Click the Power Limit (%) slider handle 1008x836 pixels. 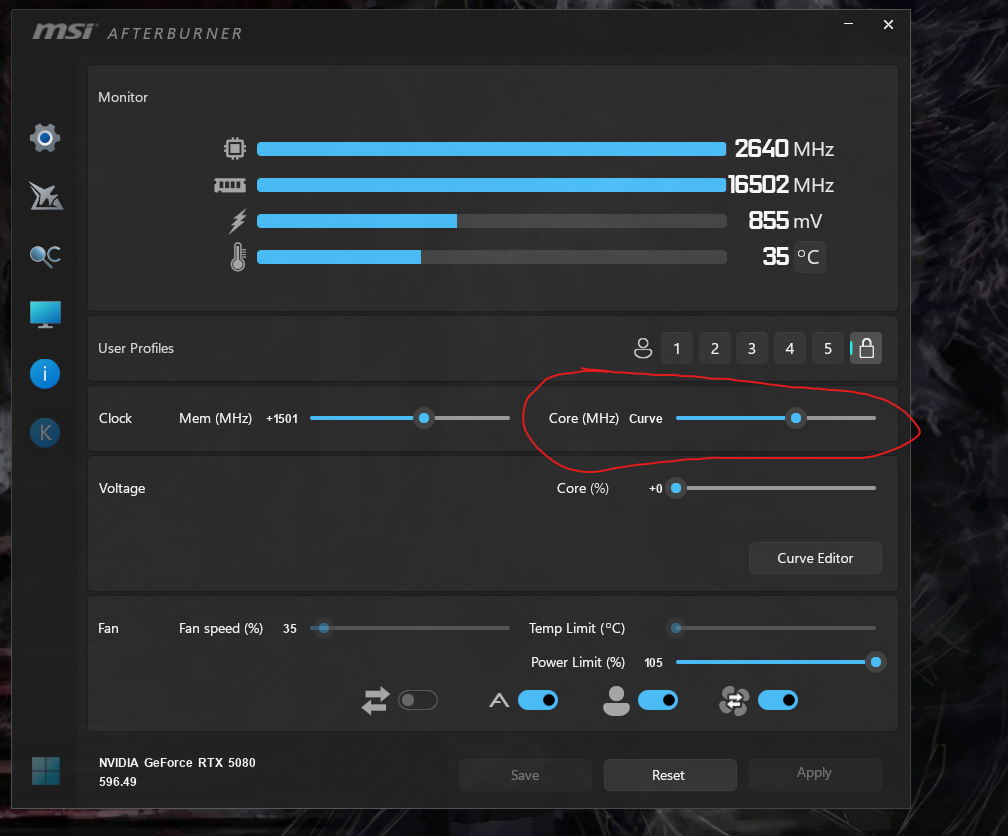point(876,662)
